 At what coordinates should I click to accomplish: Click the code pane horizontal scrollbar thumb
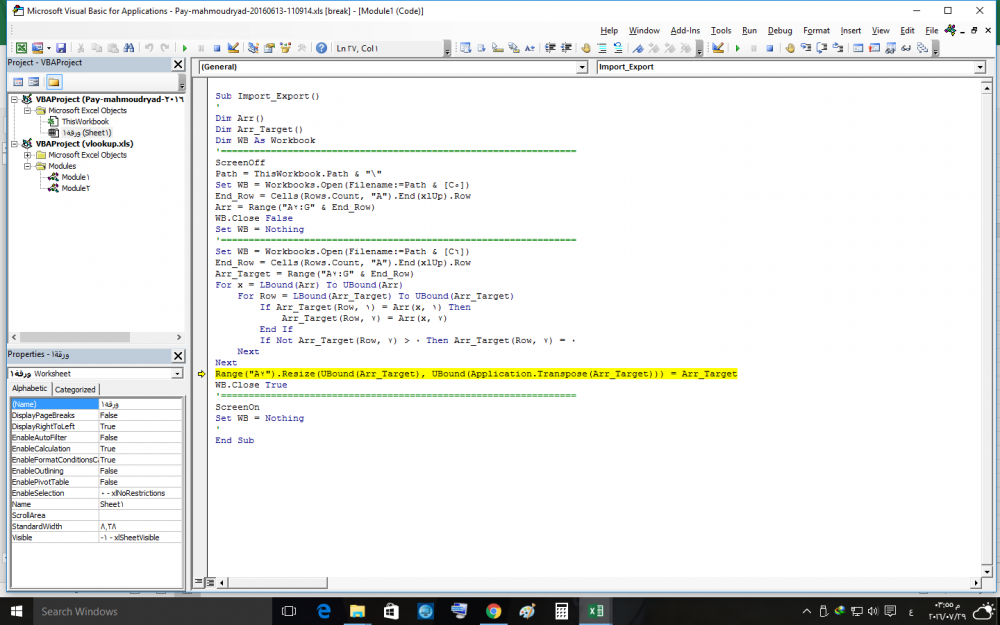(x=277, y=583)
